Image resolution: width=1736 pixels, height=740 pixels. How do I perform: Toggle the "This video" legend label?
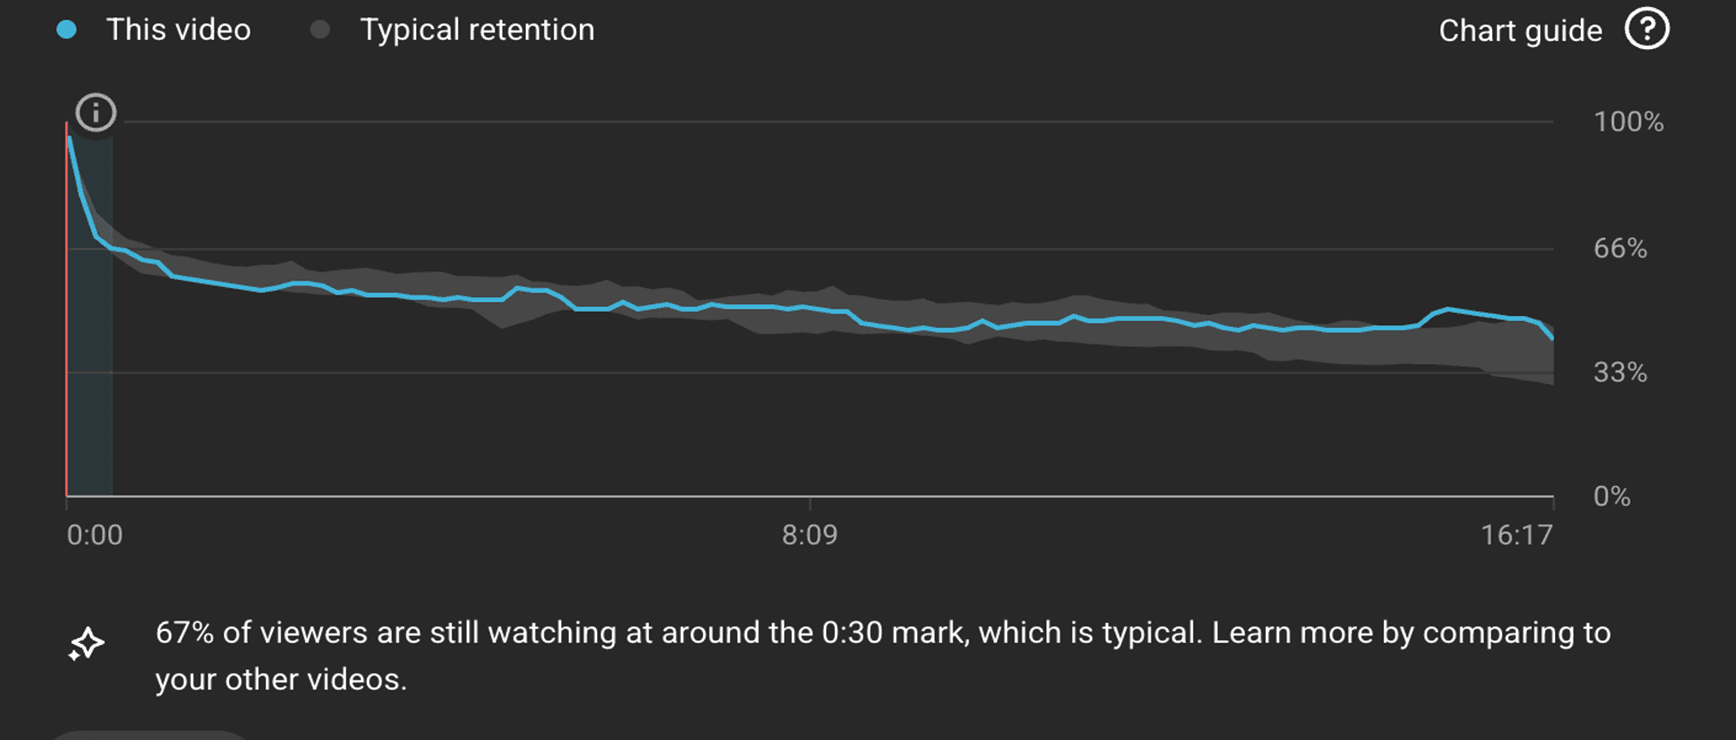178,30
